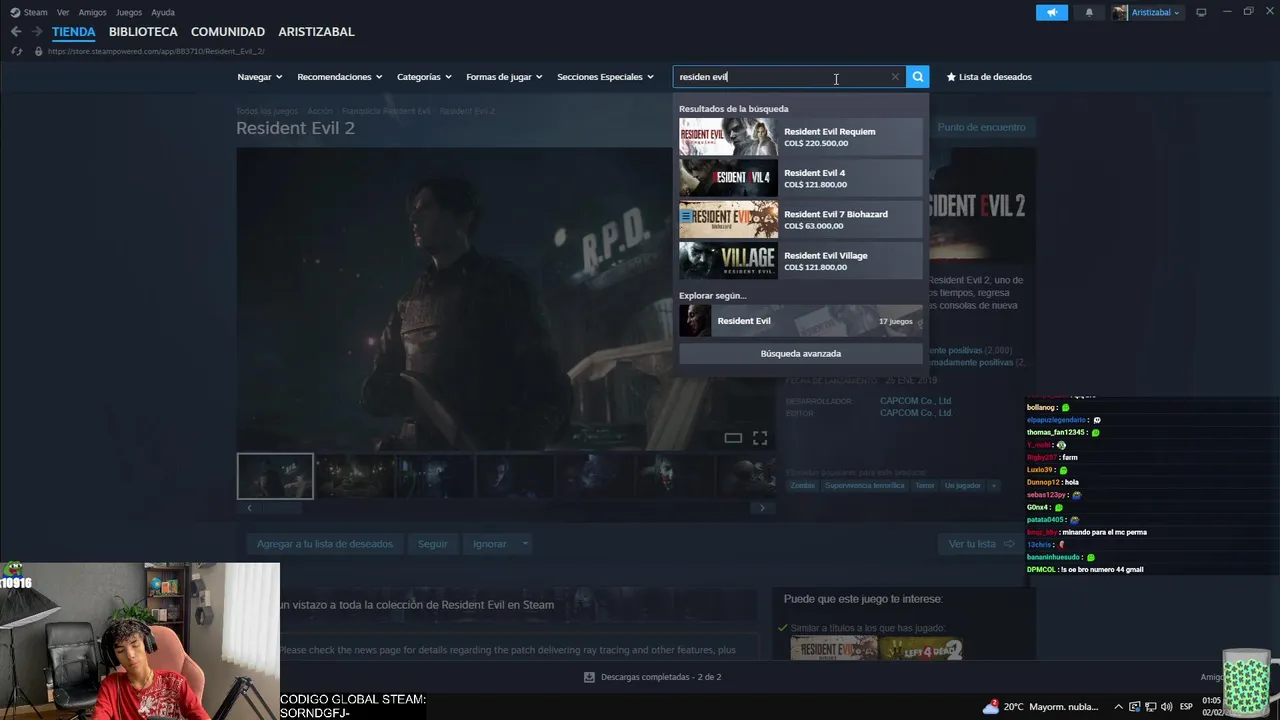Go back with the left arrow
The image size is (1280, 720).
(x=16, y=32)
